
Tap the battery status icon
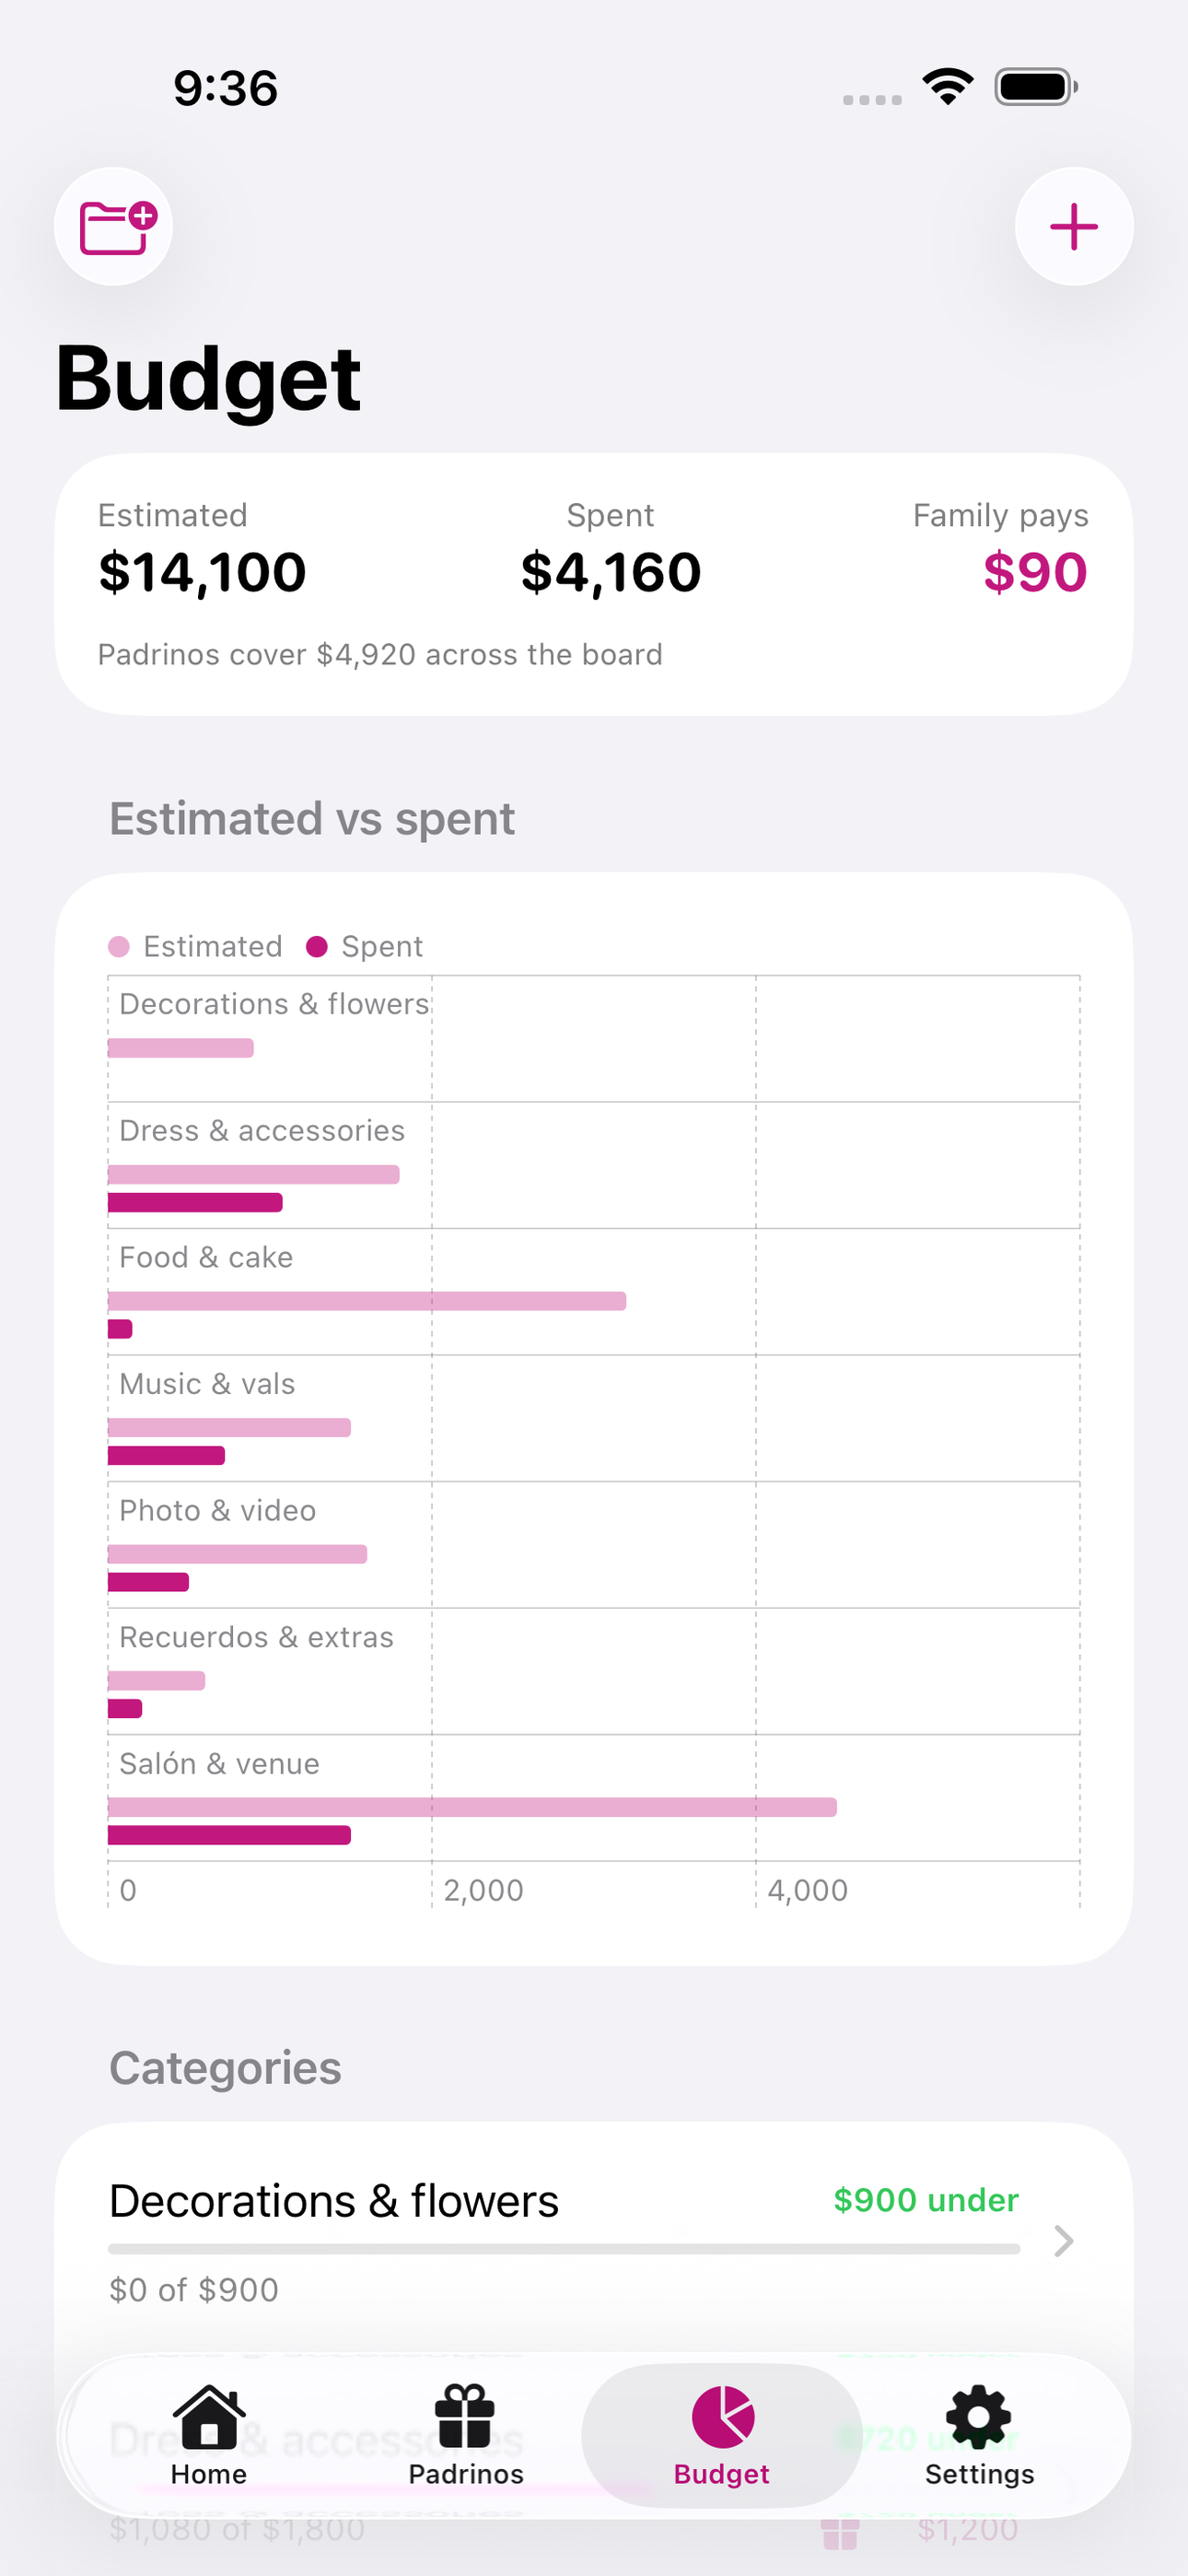pos(1036,87)
